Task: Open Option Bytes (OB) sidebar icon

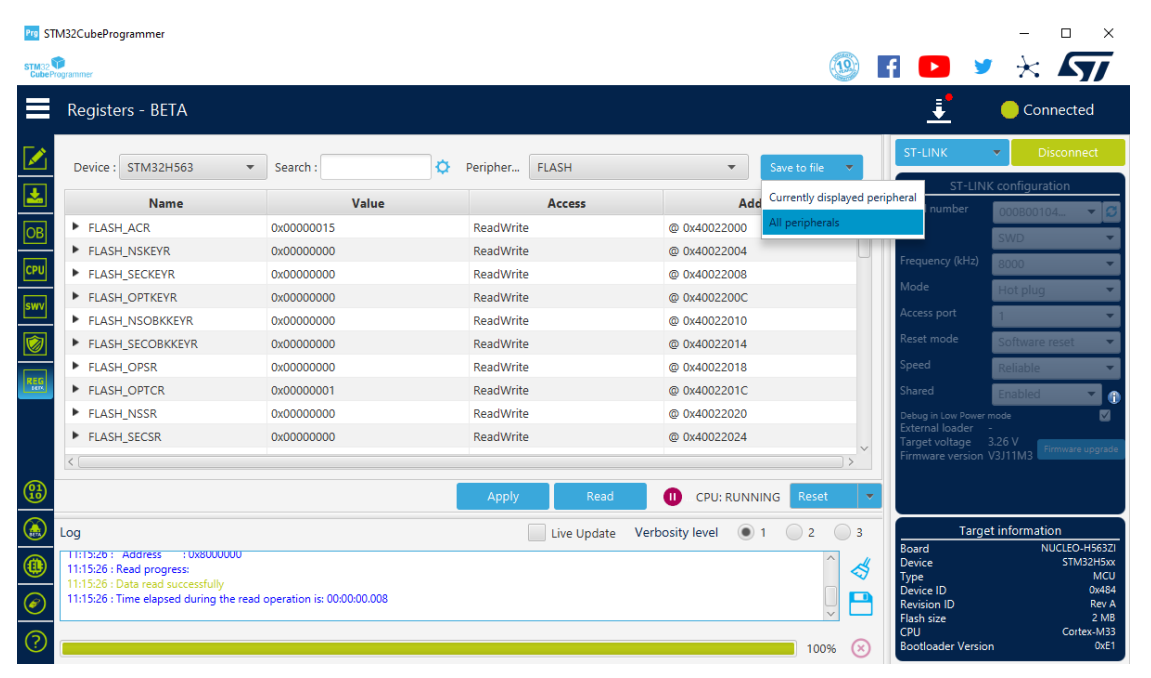Action: pos(35,233)
